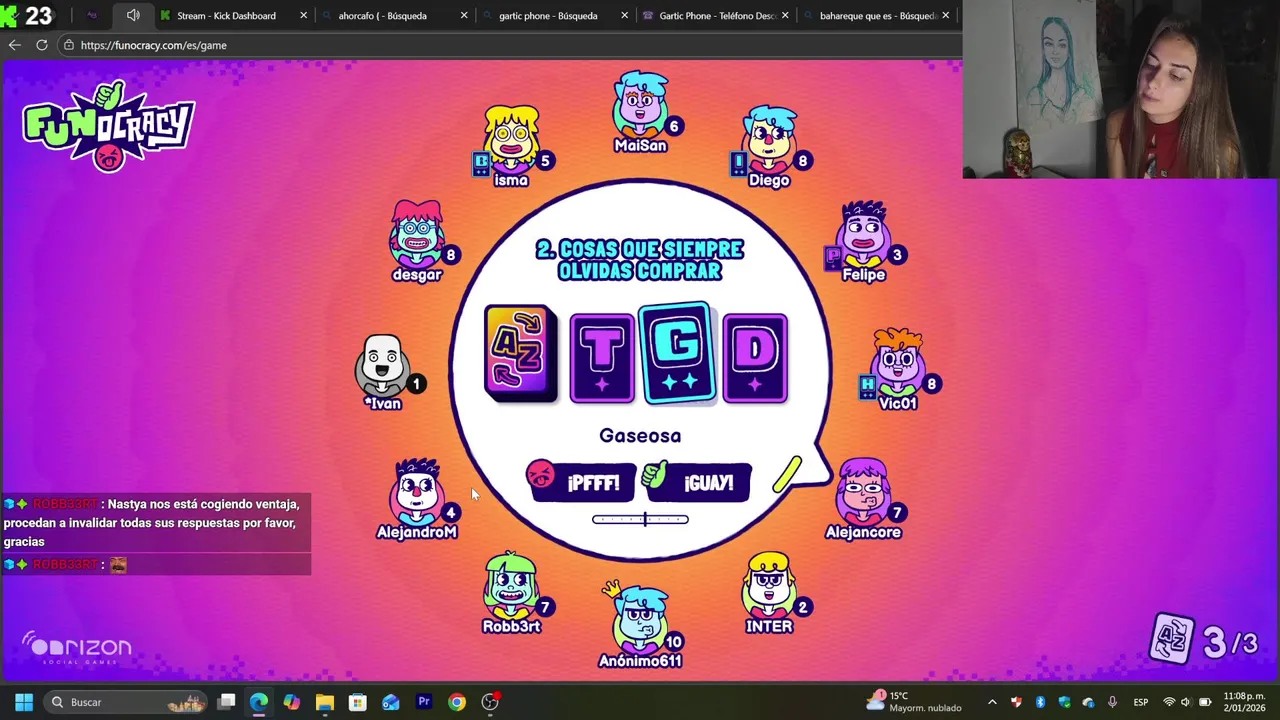Click Anónimo611's crowned avatar

(640, 618)
